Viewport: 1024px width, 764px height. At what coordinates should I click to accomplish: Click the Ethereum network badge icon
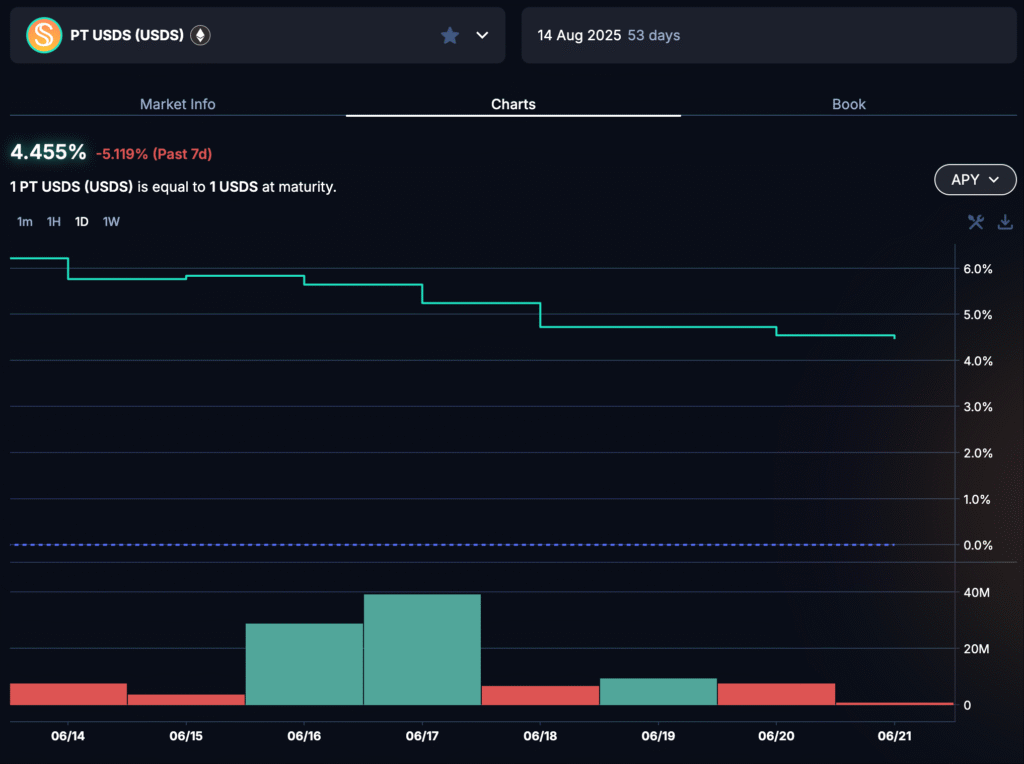click(x=200, y=35)
